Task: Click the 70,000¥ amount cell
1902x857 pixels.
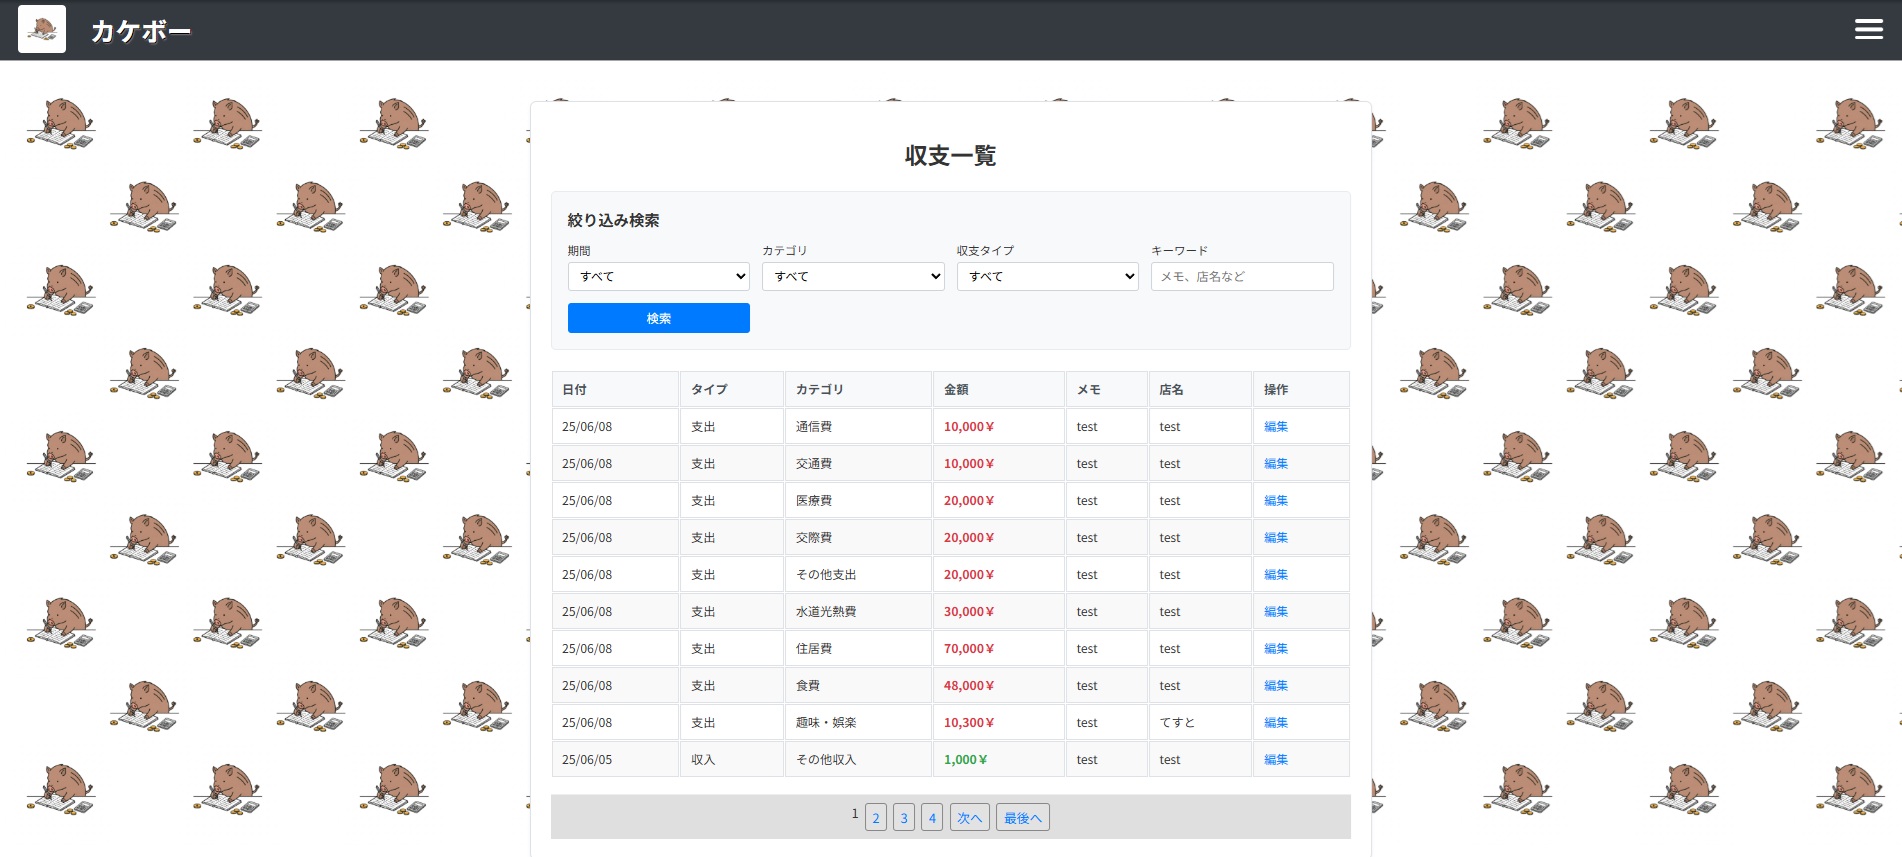Action: click(998, 649)
